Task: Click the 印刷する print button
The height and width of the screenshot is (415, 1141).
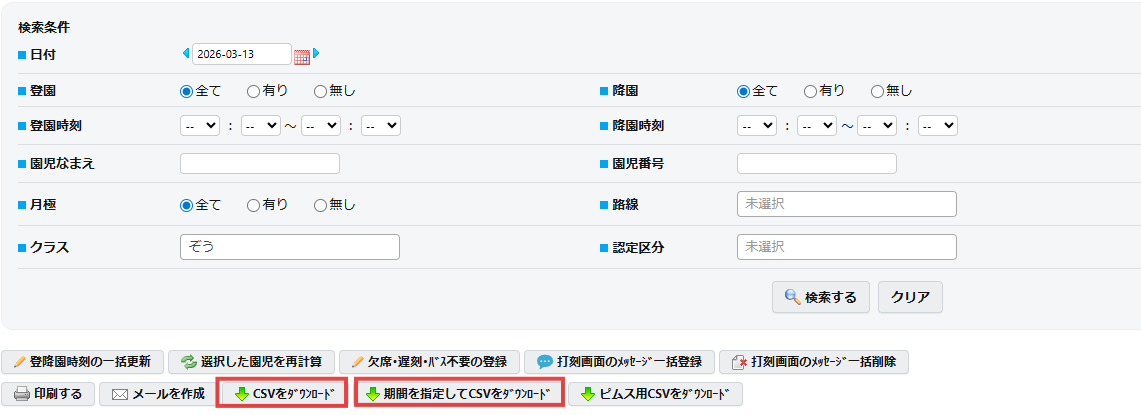Action: (48, 394)
